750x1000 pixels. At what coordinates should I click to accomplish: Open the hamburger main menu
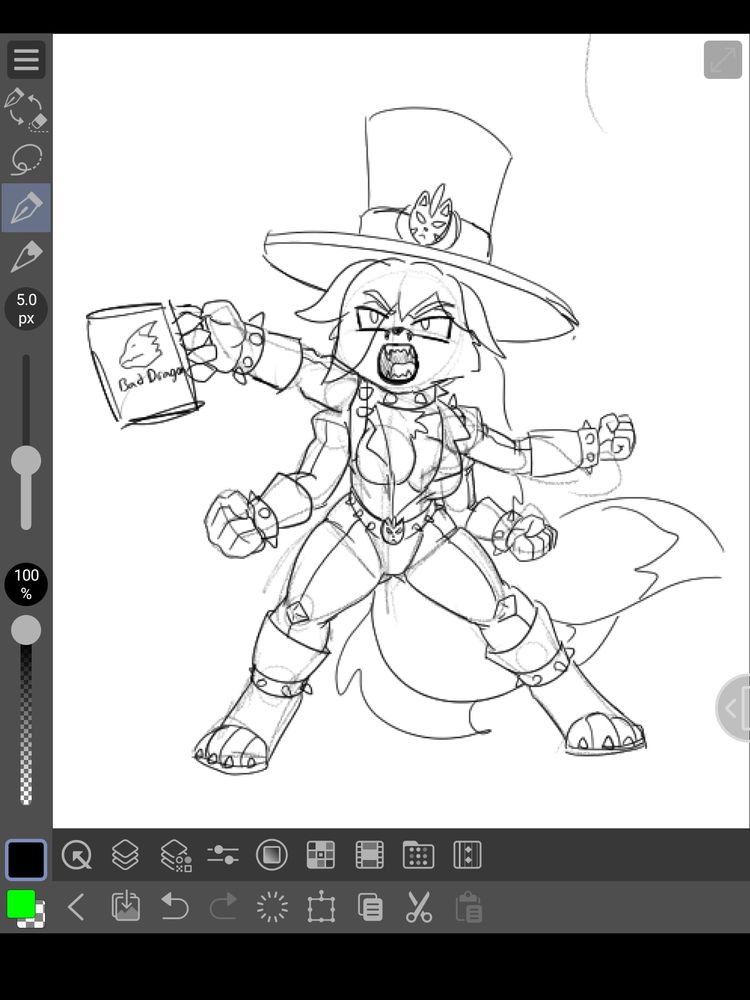pyautogui.click(x=26, y=59)
